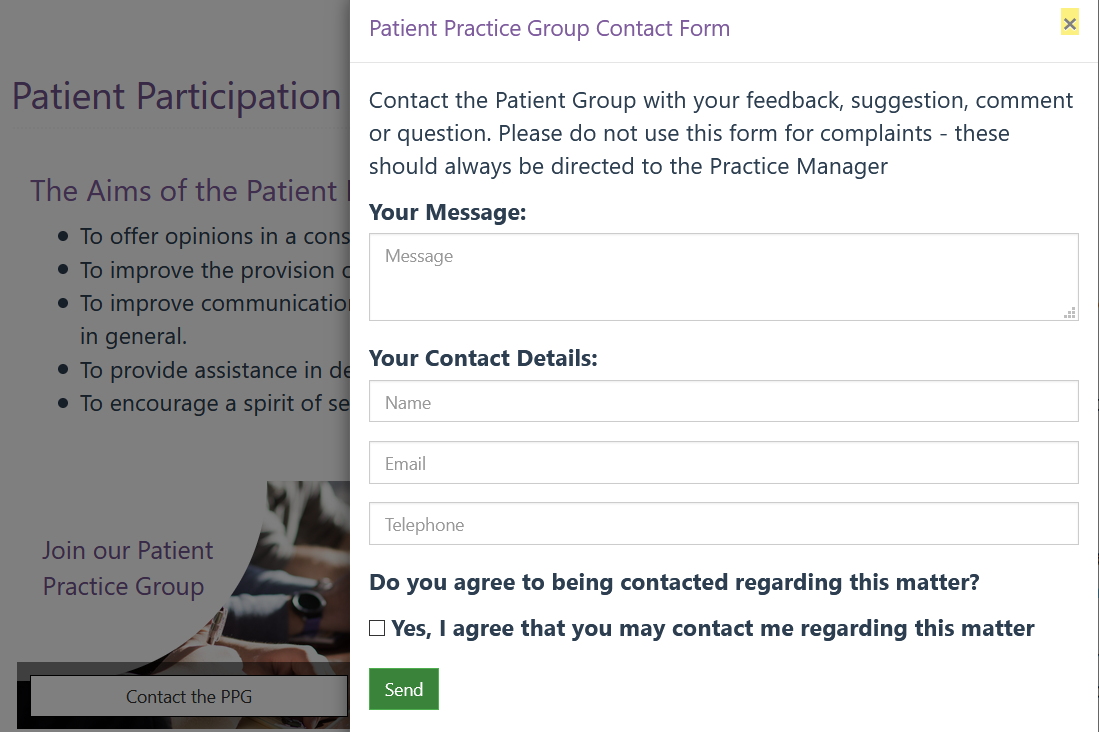Click the Patient Participation page heading
Image resolution: width=1099 pixels, height=732 pixels.
pos(177,96)
